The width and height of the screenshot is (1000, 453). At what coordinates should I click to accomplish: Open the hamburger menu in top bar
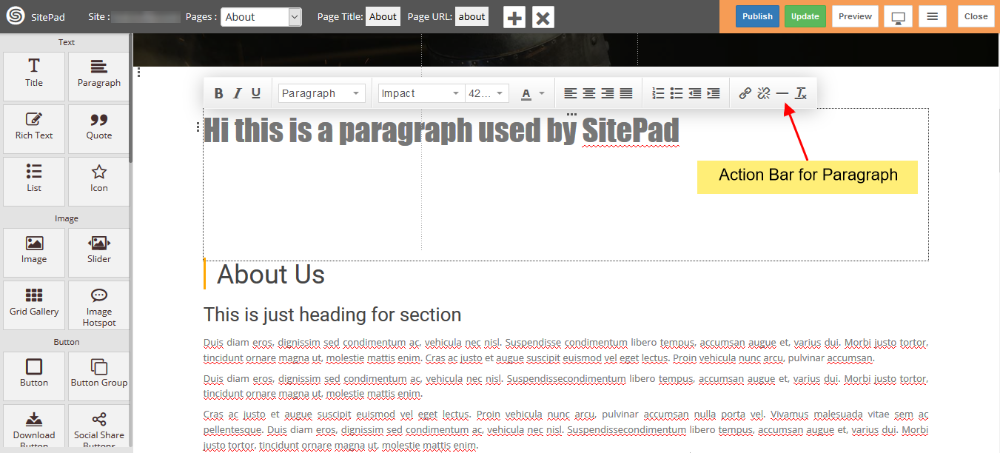pyautogui.click(x=932, y=17)
